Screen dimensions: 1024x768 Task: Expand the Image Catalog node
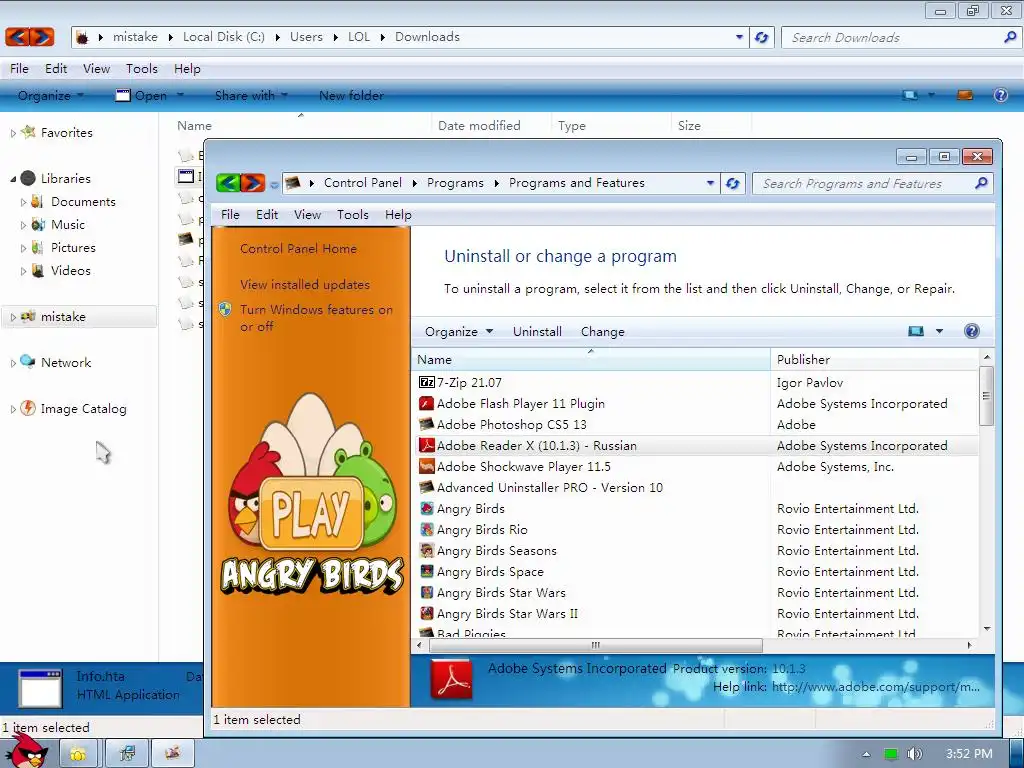(13, 409)
